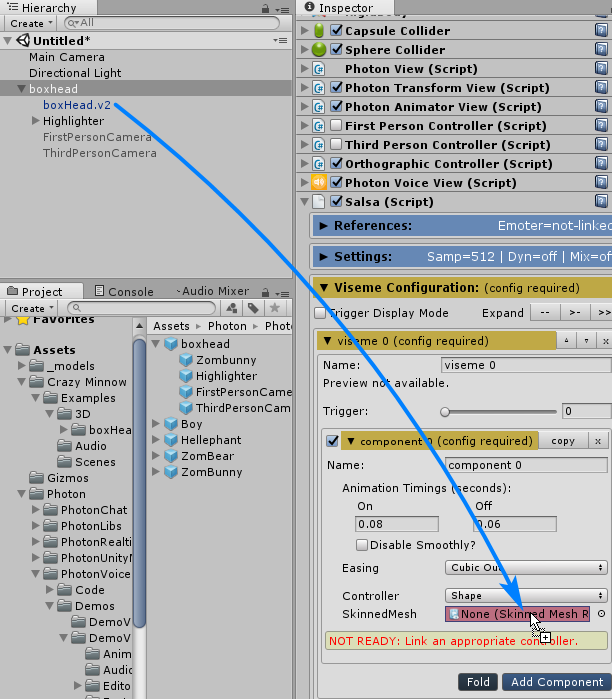Toggle the Trigger Display Mode checkbox
612x699 pixels.
[x=320, y=313]
